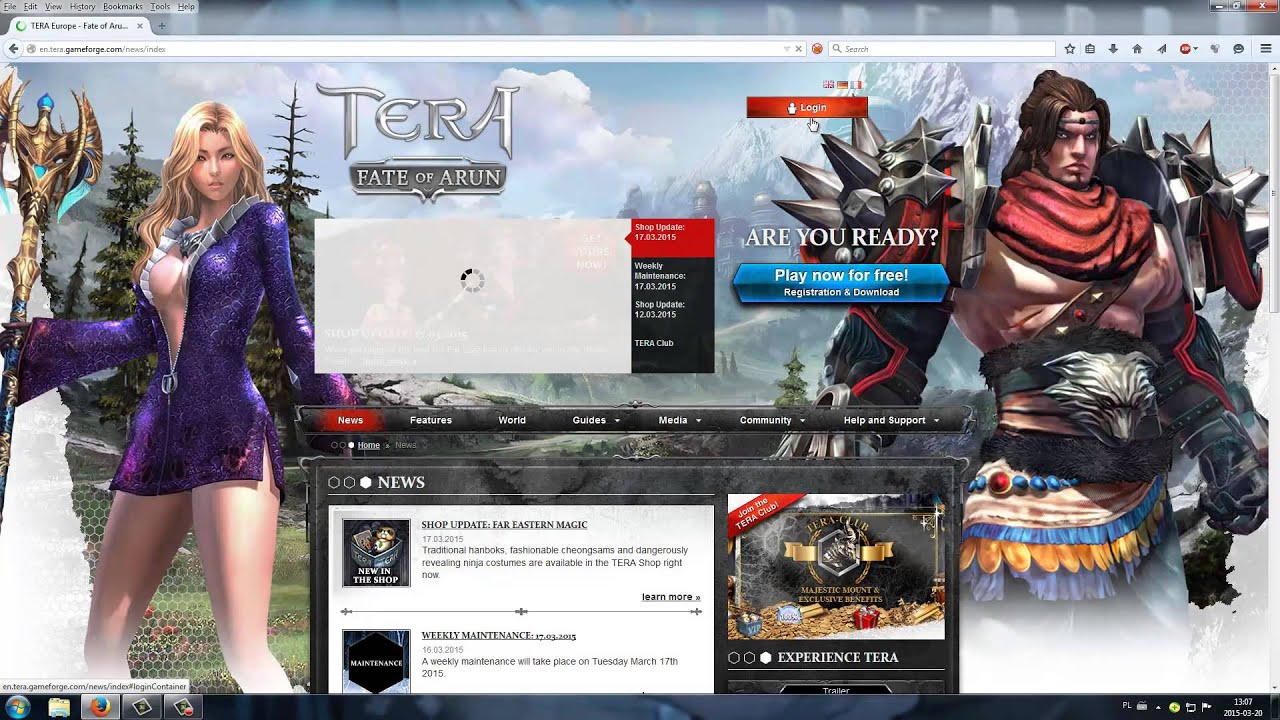The width and height of the screenshot is (1280, 720).
Task: Open File Explorer from the taskbar
Action: pos(59,707)
